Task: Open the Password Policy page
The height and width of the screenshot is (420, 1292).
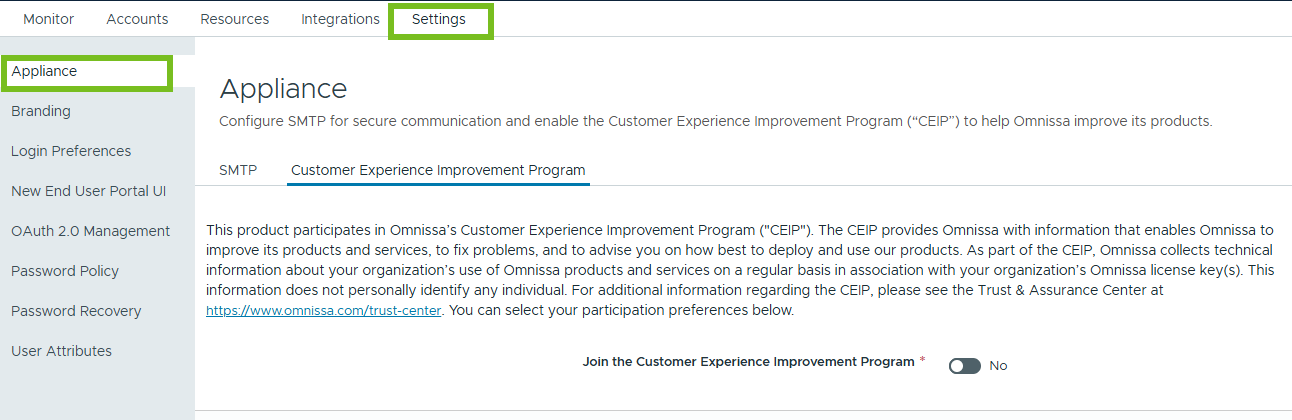Action: (65, 271)
